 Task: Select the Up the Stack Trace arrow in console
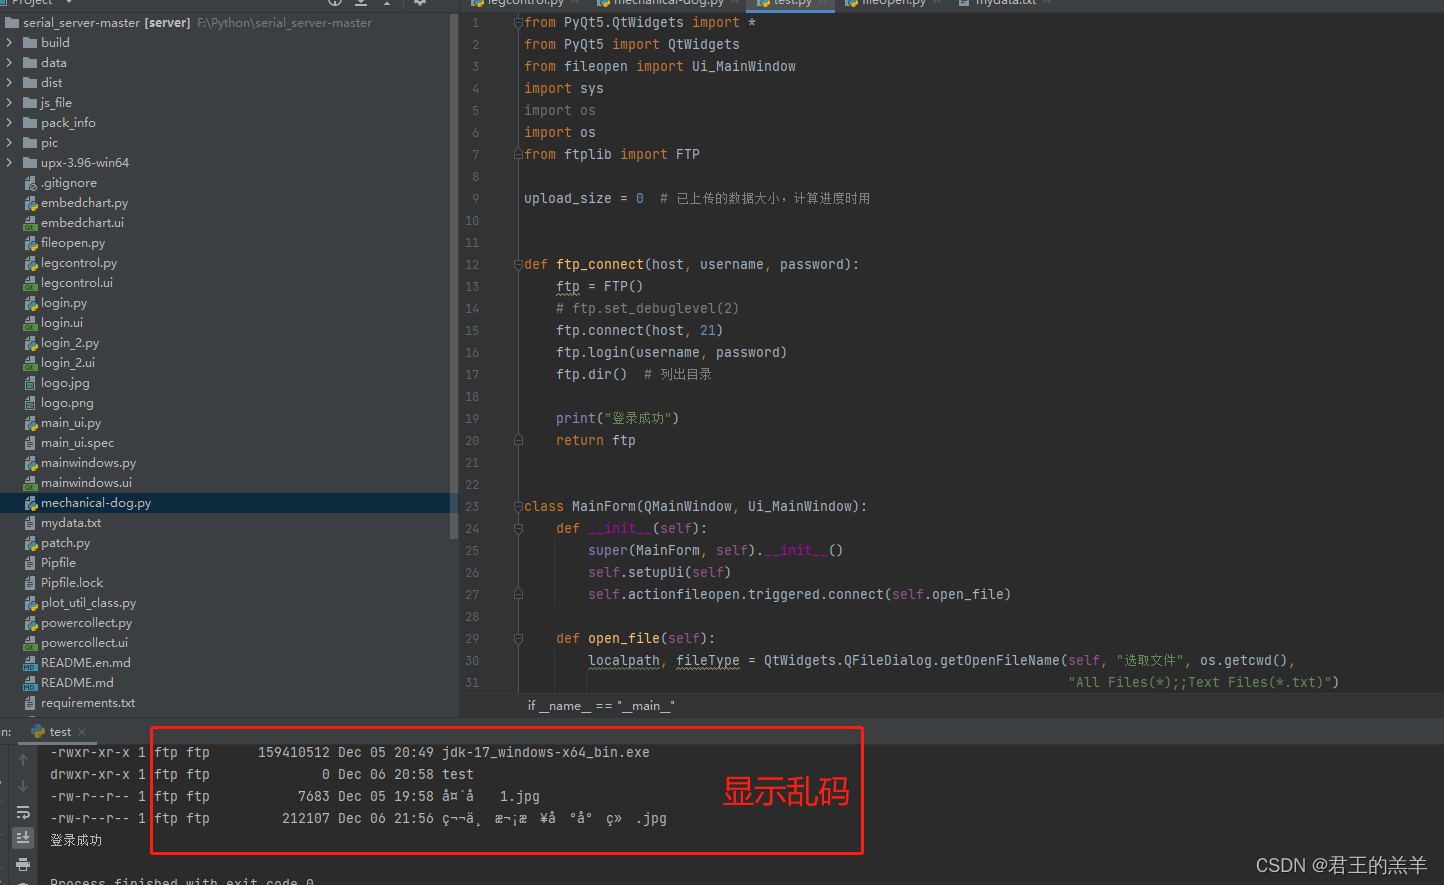point(22,759)
